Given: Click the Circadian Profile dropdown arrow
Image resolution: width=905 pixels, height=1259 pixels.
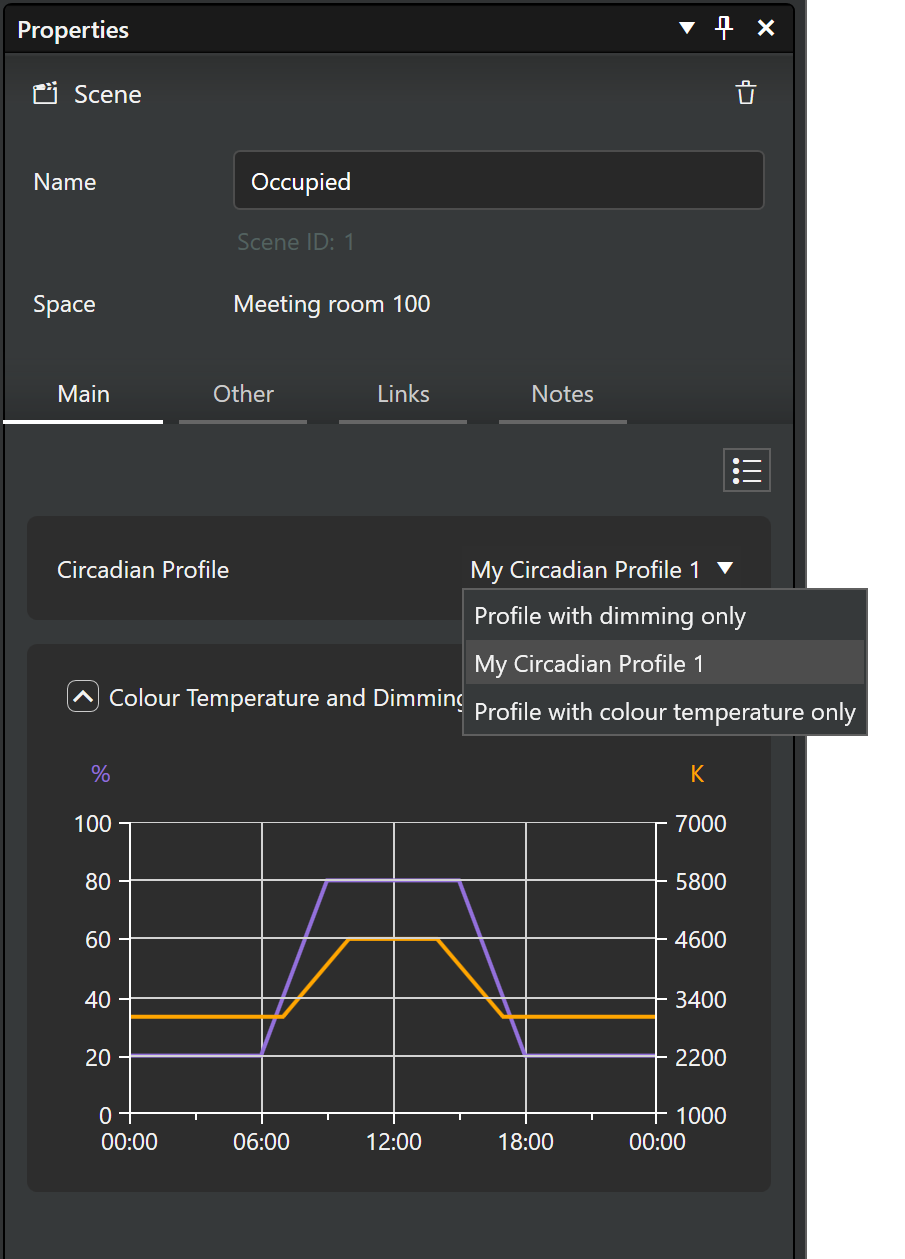Looking at the screenshot, I should click(726, 569).
